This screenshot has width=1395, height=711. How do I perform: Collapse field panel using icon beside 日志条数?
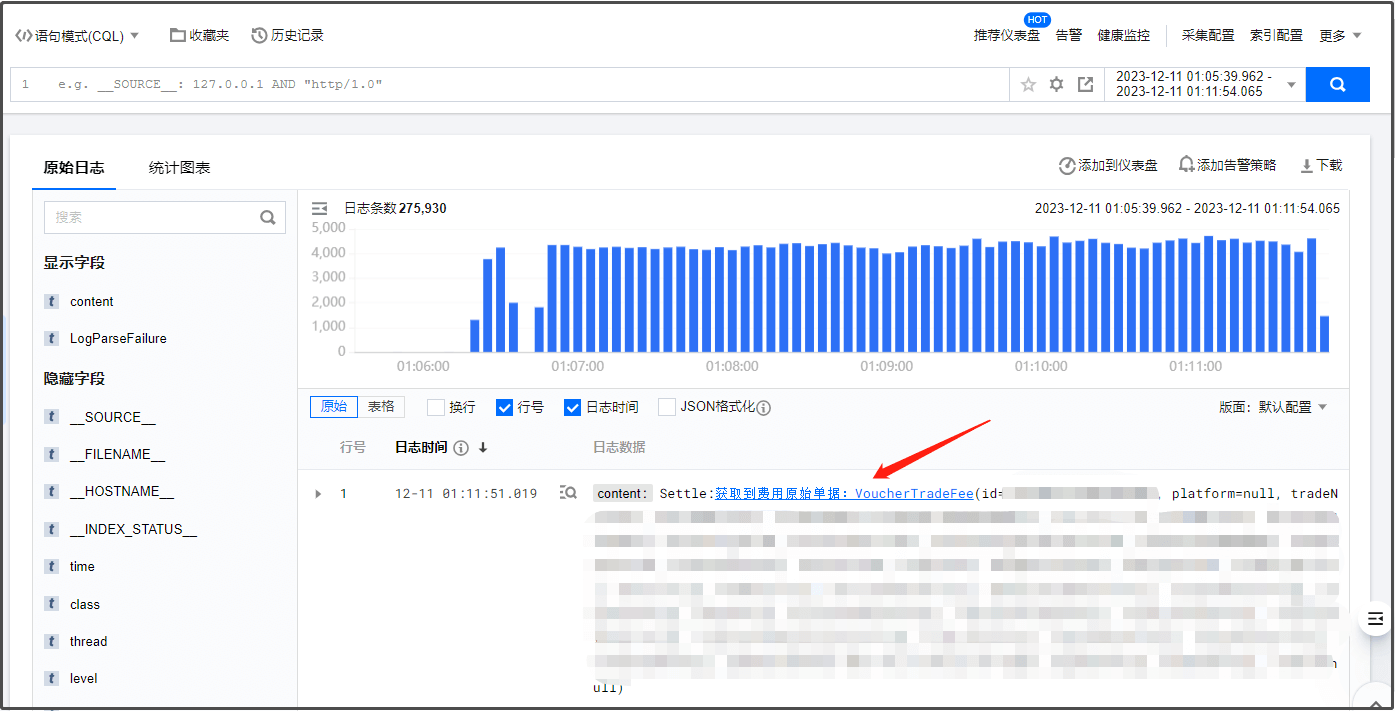[x=320, y=208]
